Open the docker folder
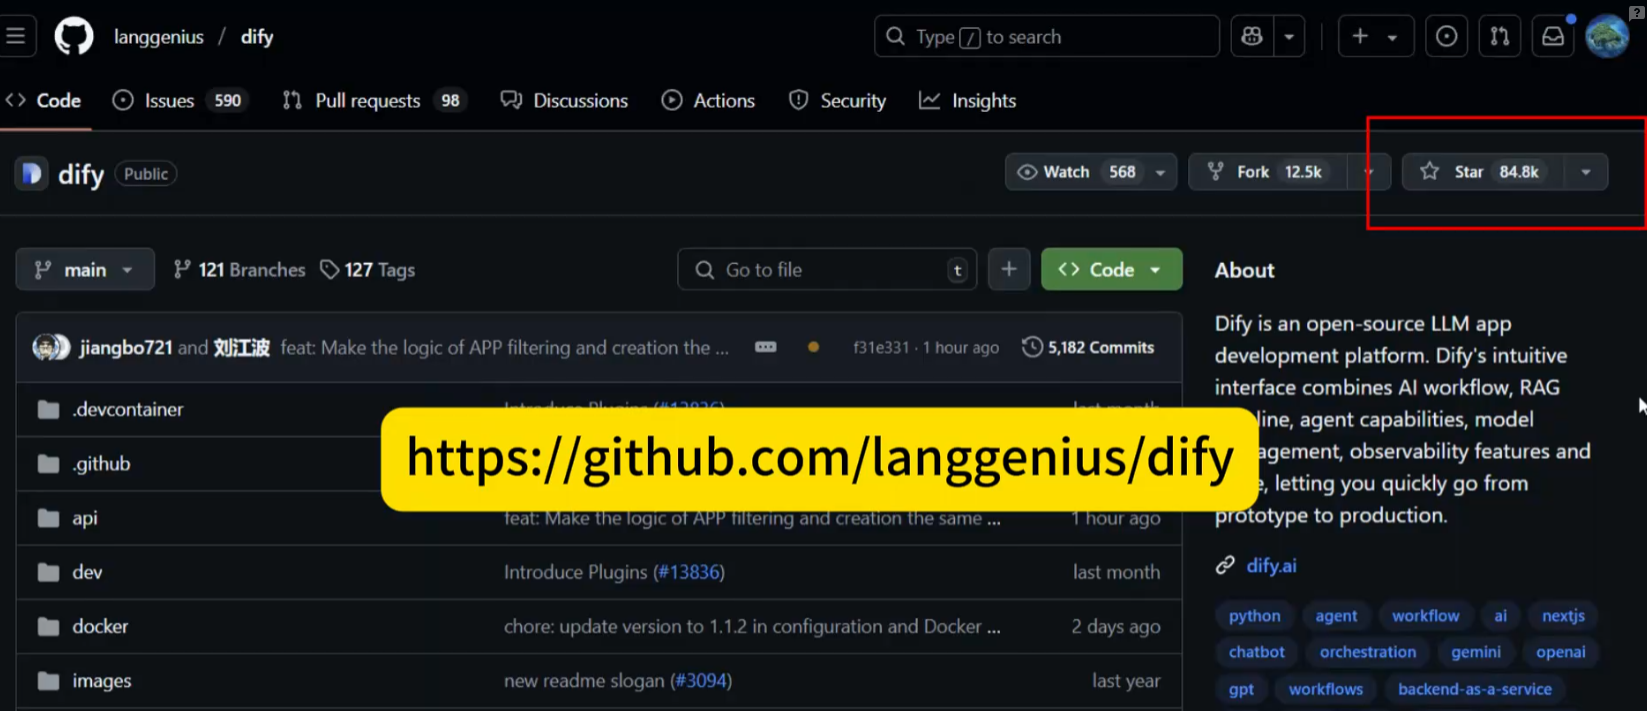1647x711 pixels. [x=100, y=627]
